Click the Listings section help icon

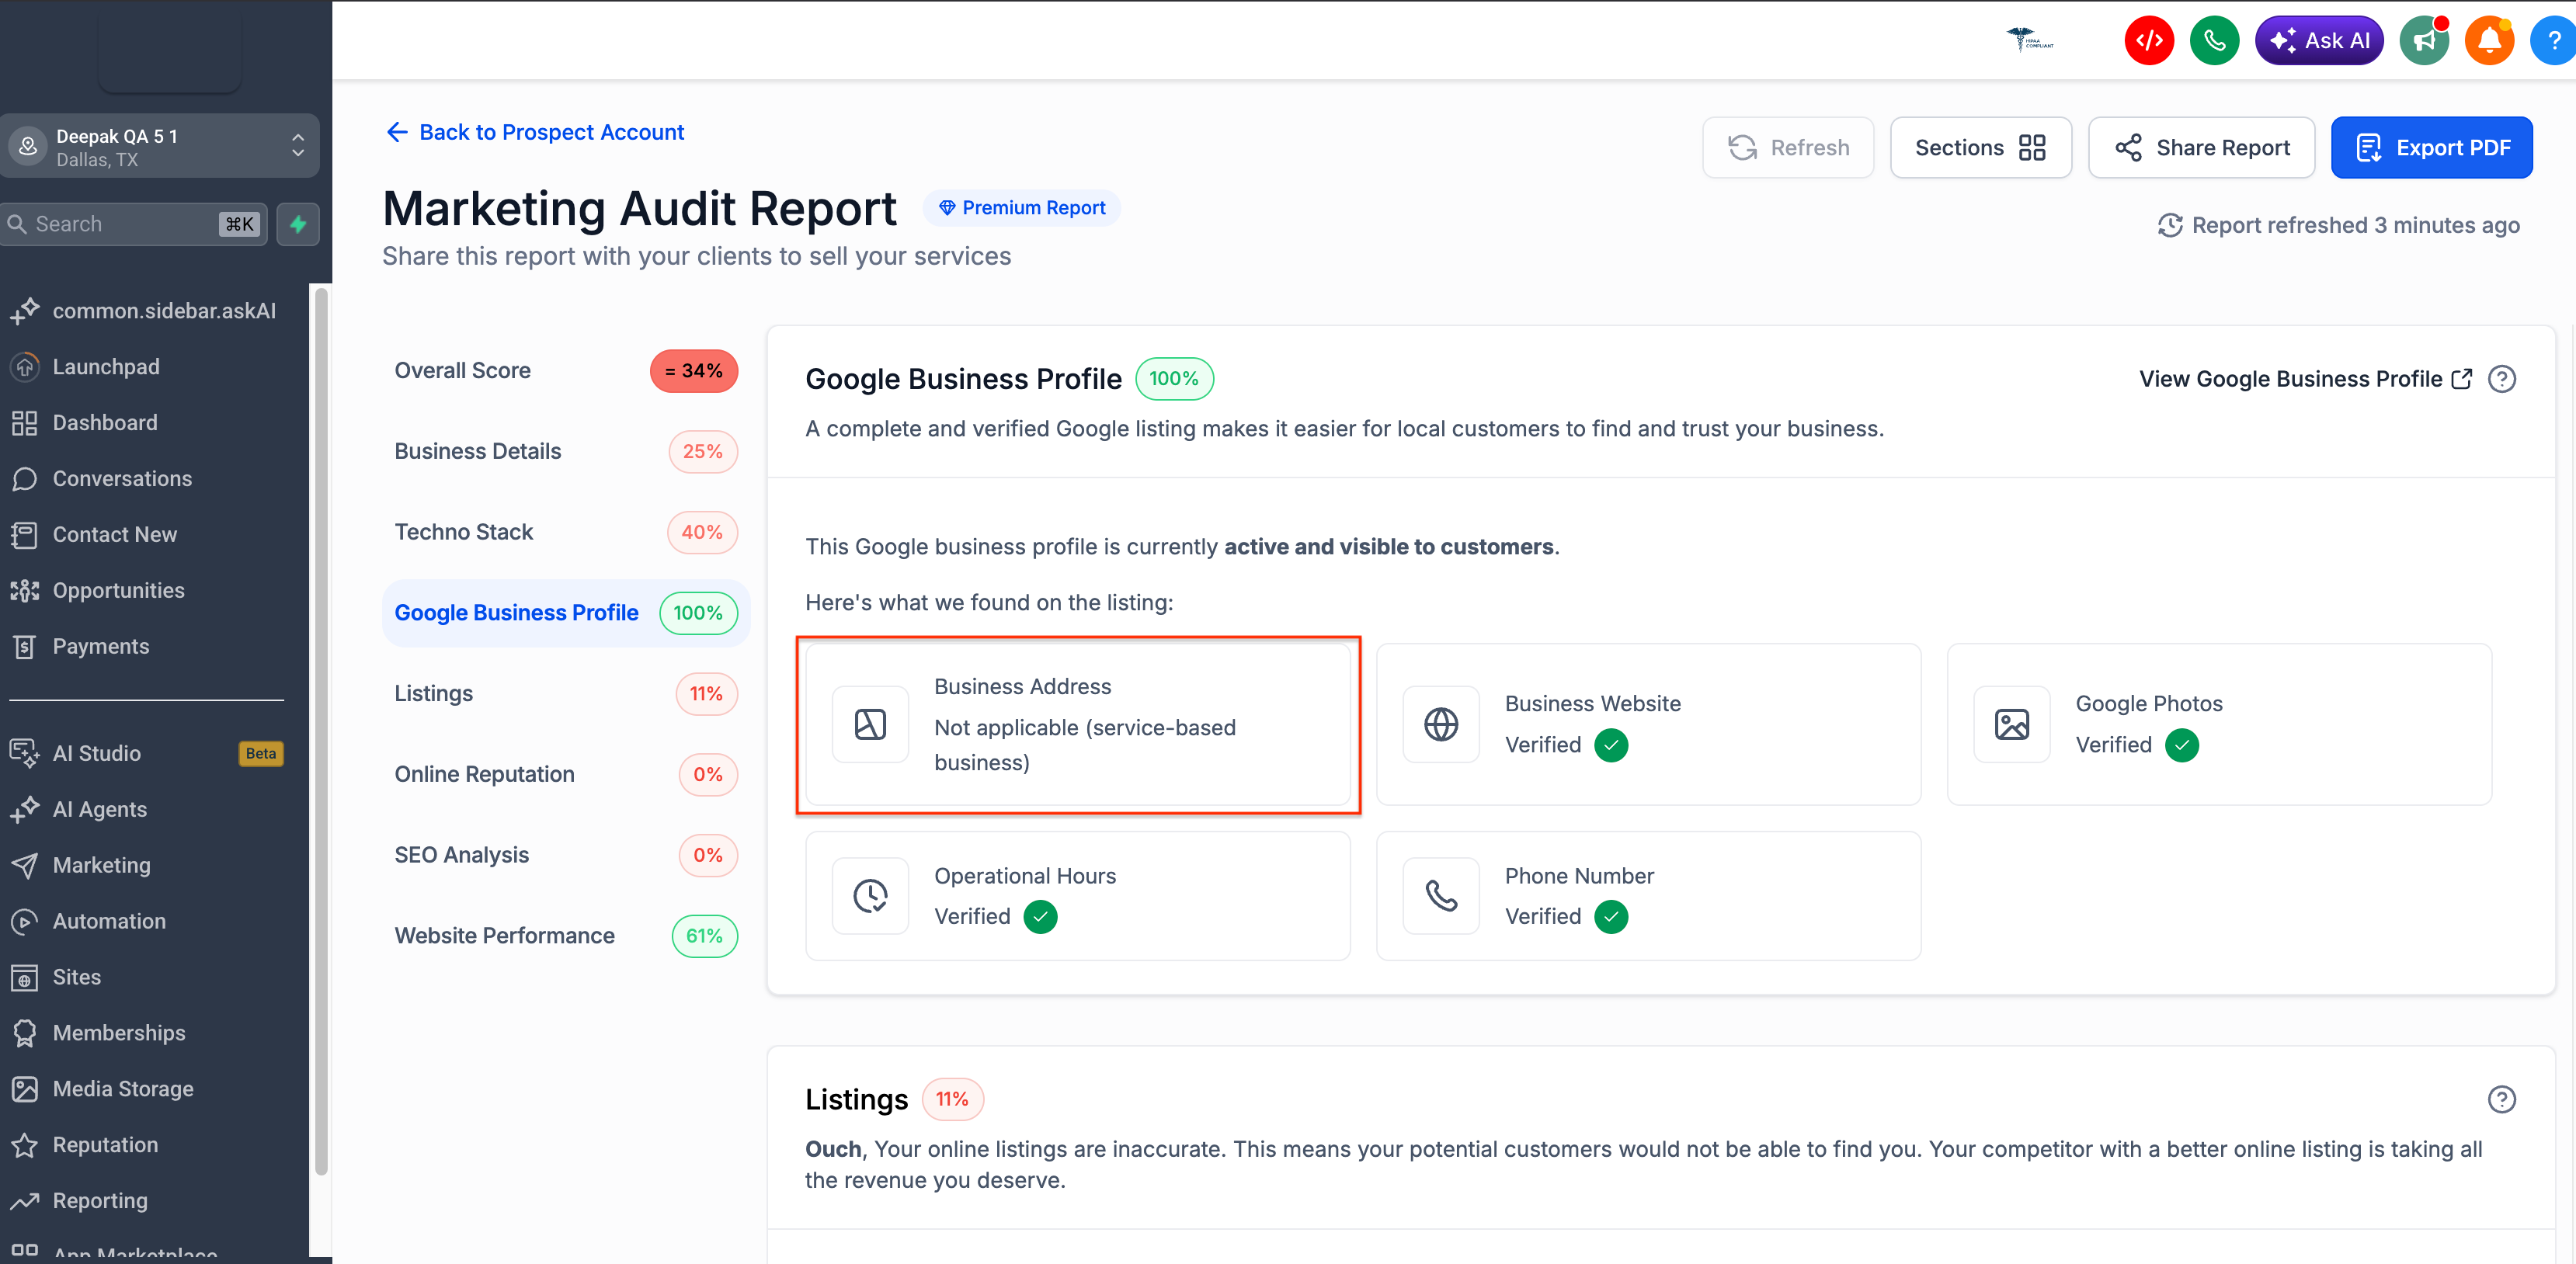tap(2501, 1099)
